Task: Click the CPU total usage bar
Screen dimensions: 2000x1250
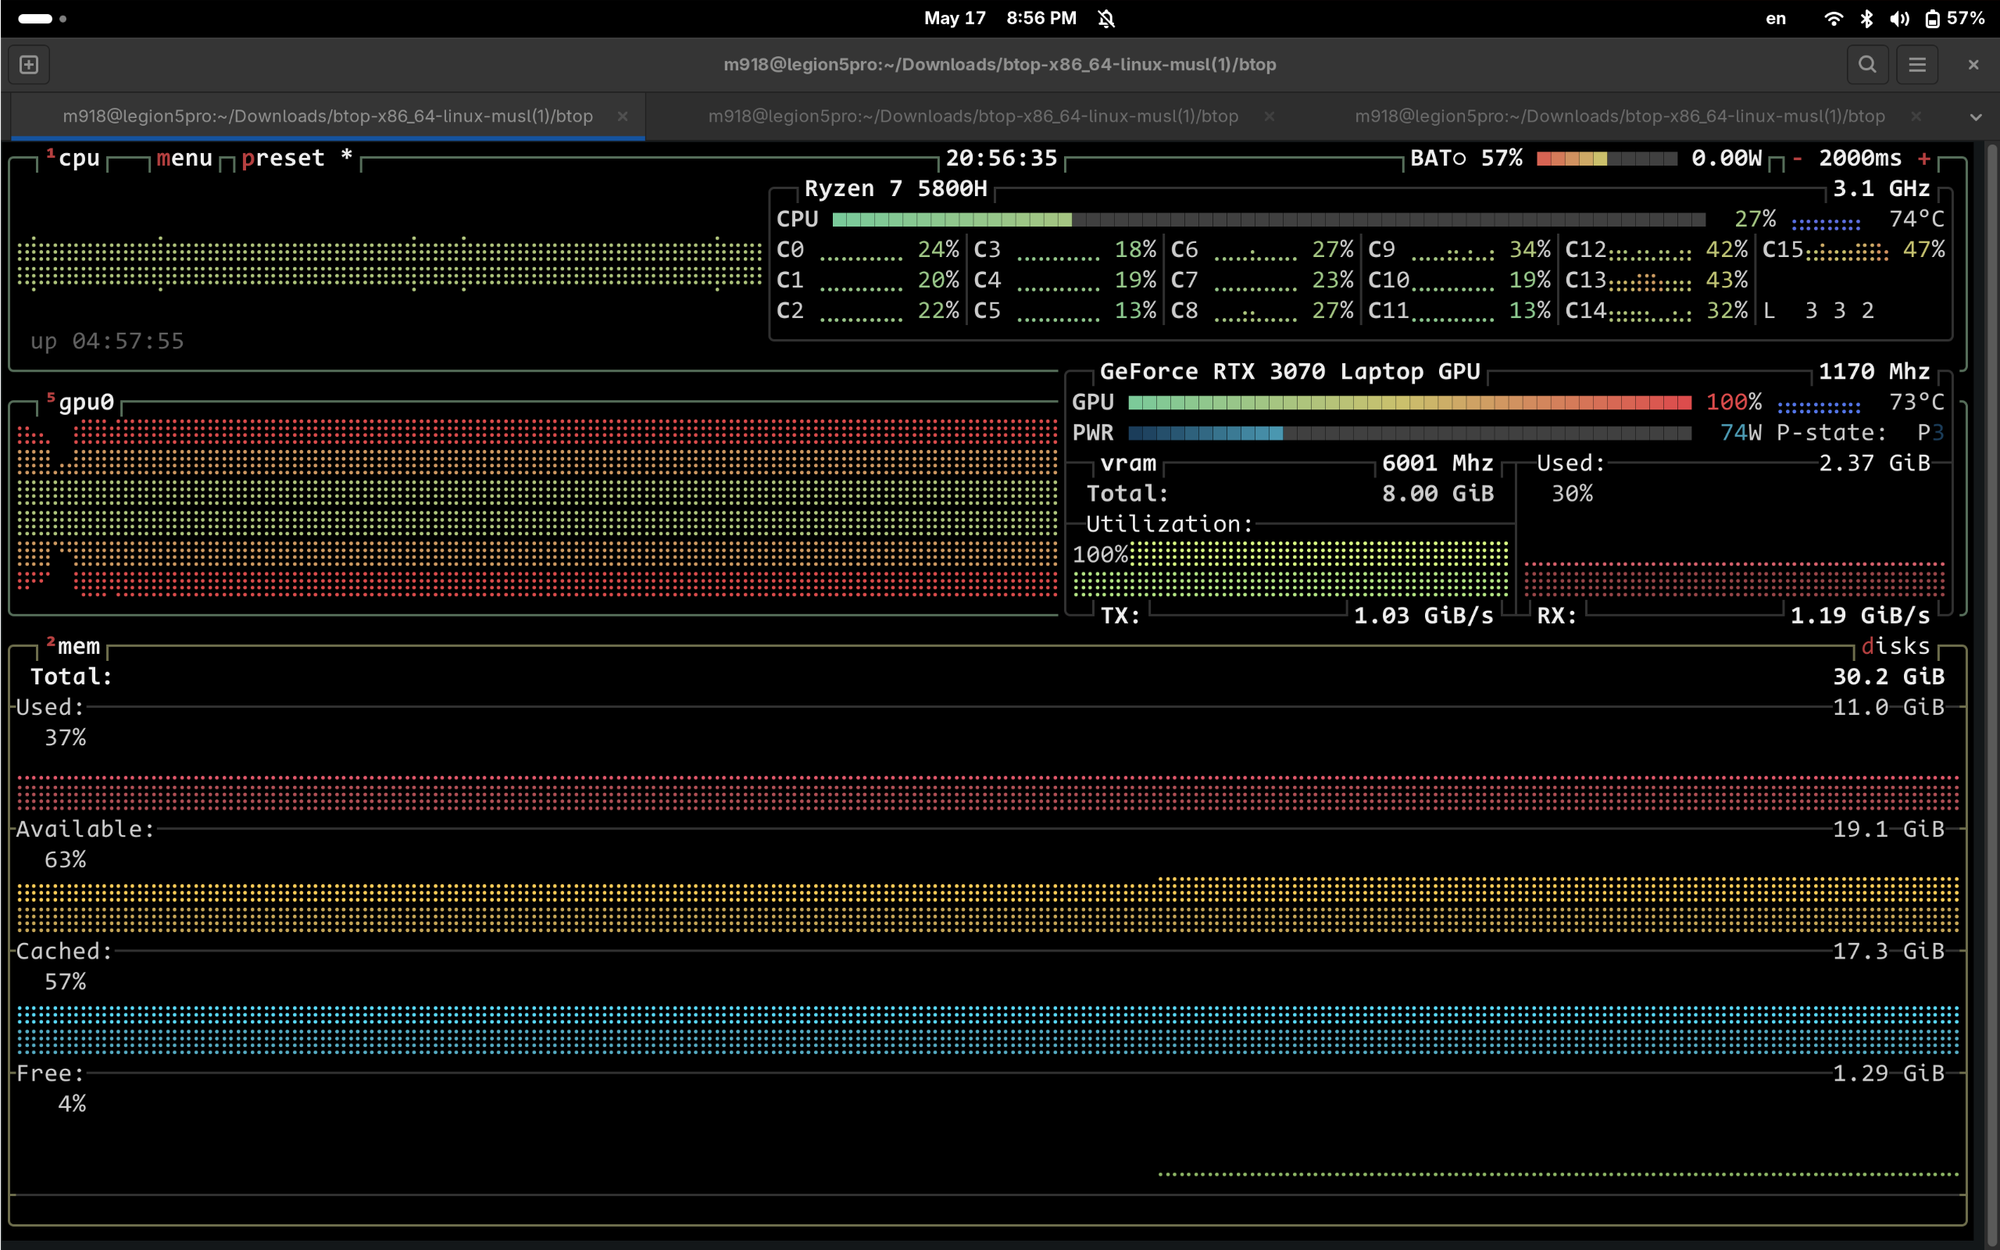Action: (1269, 219)
